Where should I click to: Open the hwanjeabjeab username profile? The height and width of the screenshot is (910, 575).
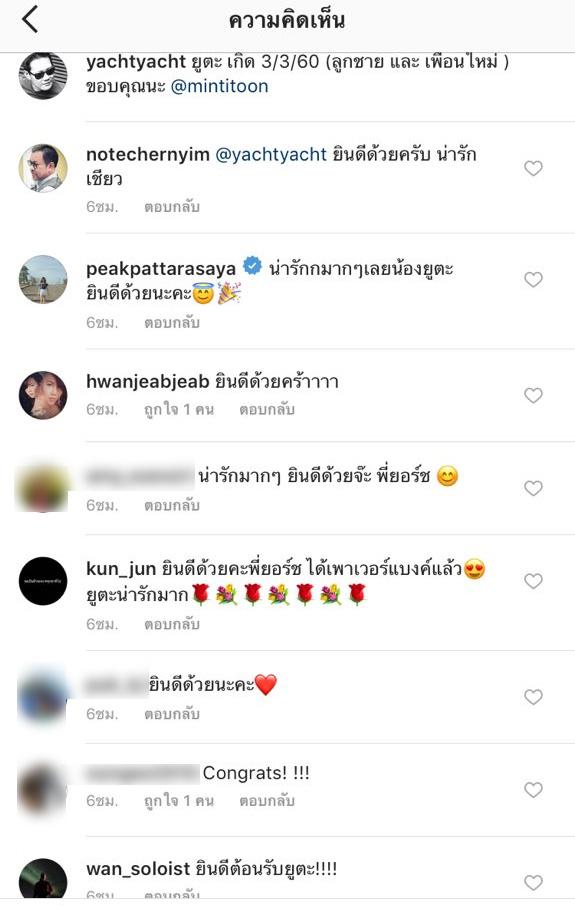pyautogui.click(x=147, y=382)
